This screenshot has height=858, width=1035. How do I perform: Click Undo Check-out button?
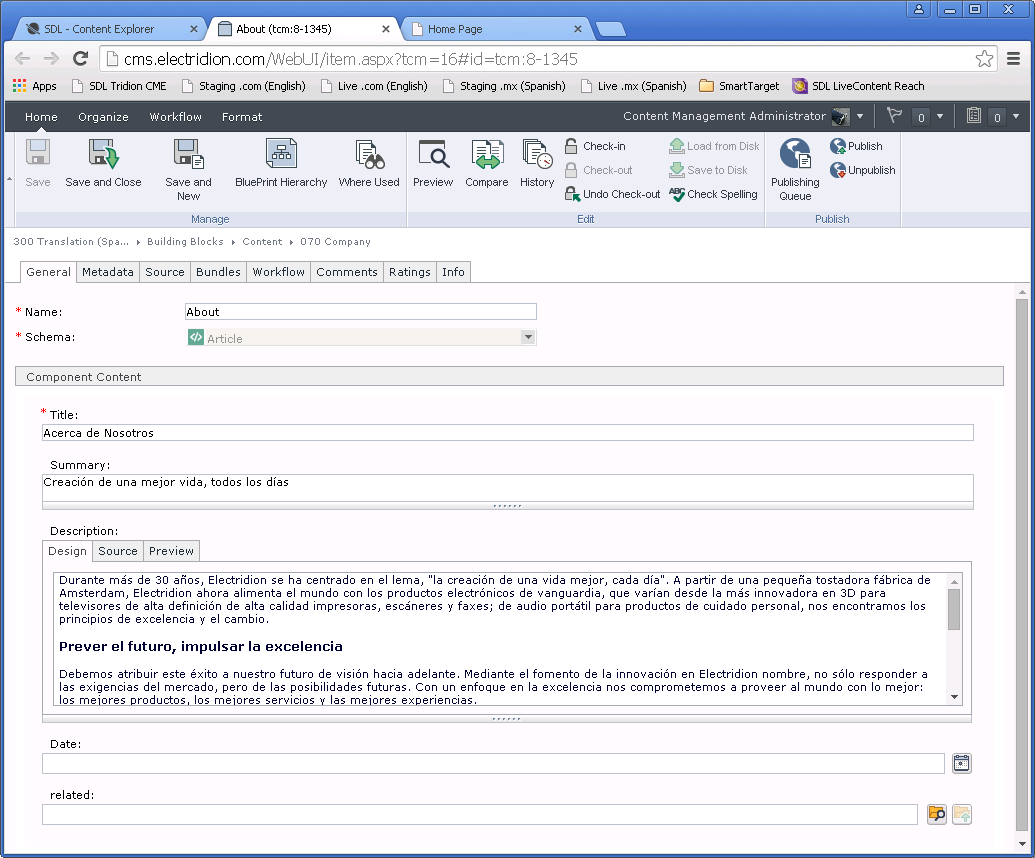tap(612, 194)
